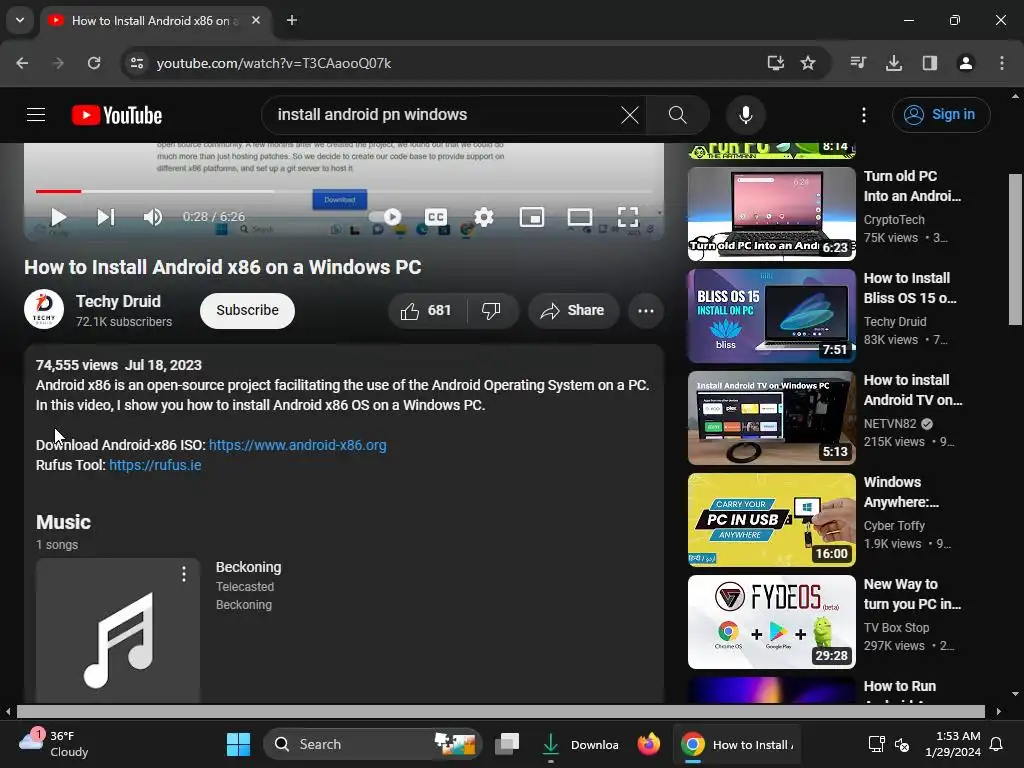The image size is (1024, 768).
Task: Go to the YouTube home logo
Action: pos(117,115)
